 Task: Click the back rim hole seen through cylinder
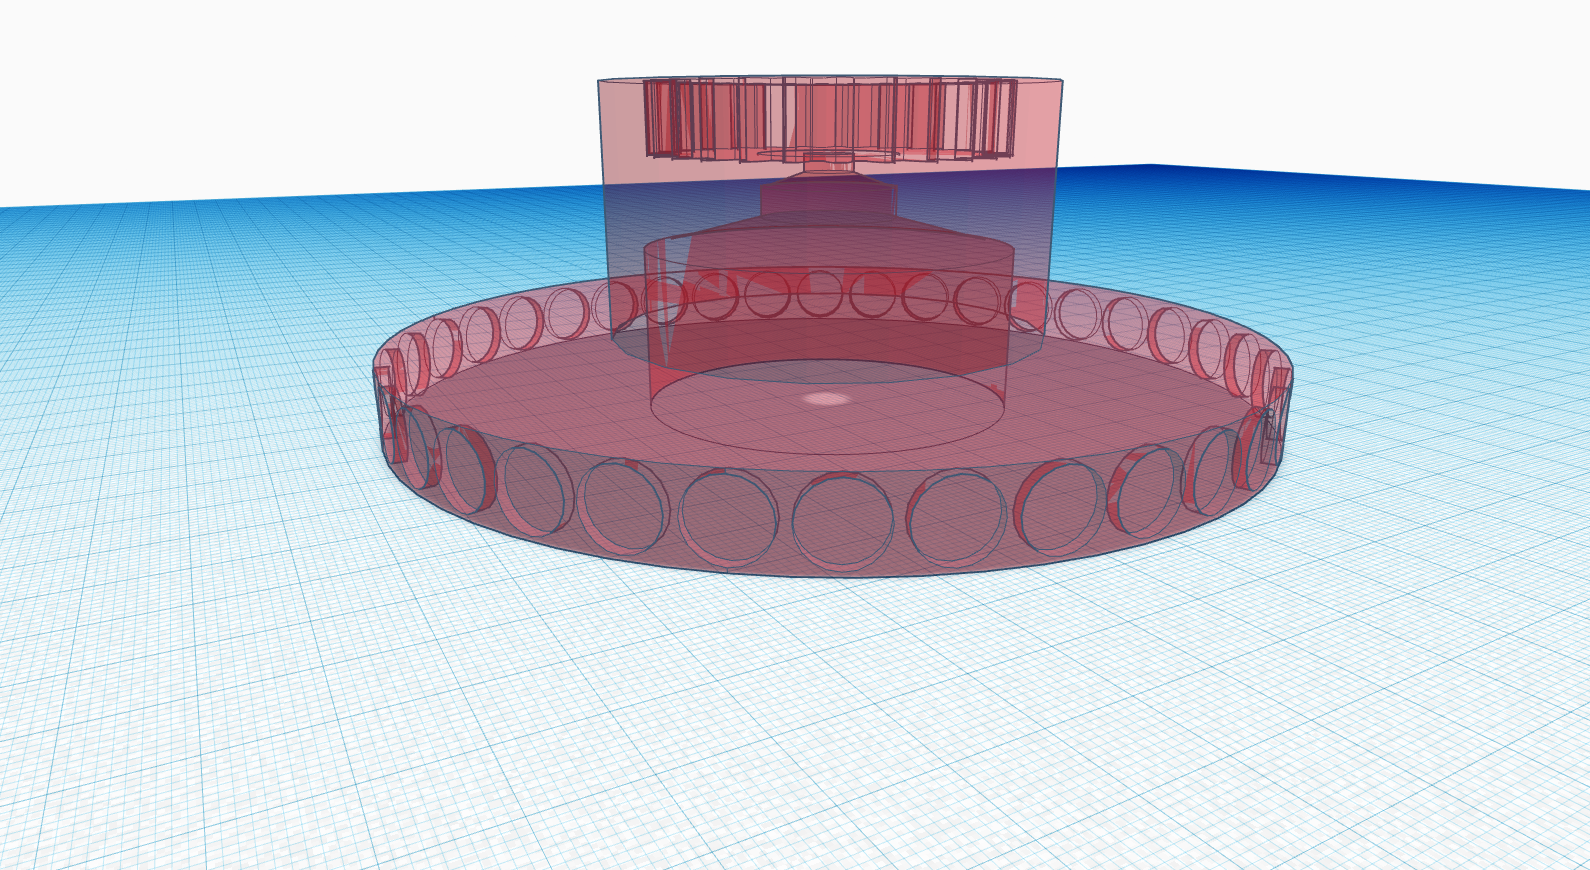tap(820, 294)
